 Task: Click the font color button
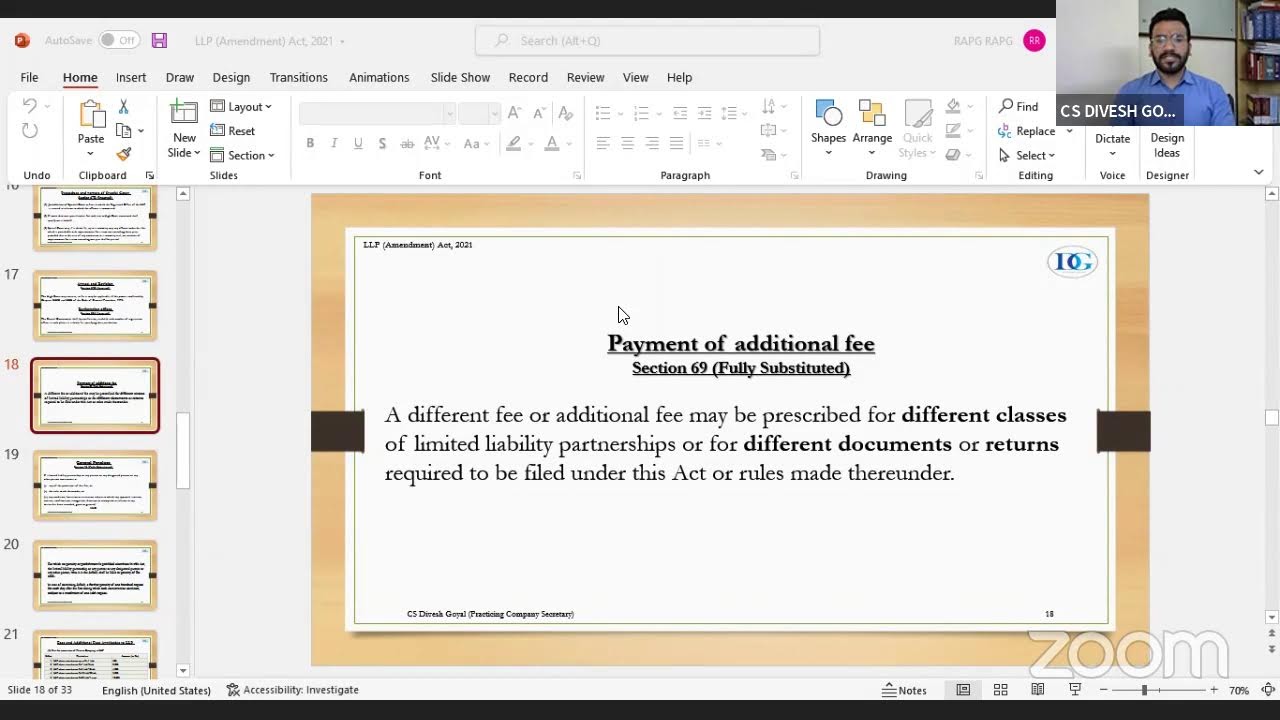point(551,144)
